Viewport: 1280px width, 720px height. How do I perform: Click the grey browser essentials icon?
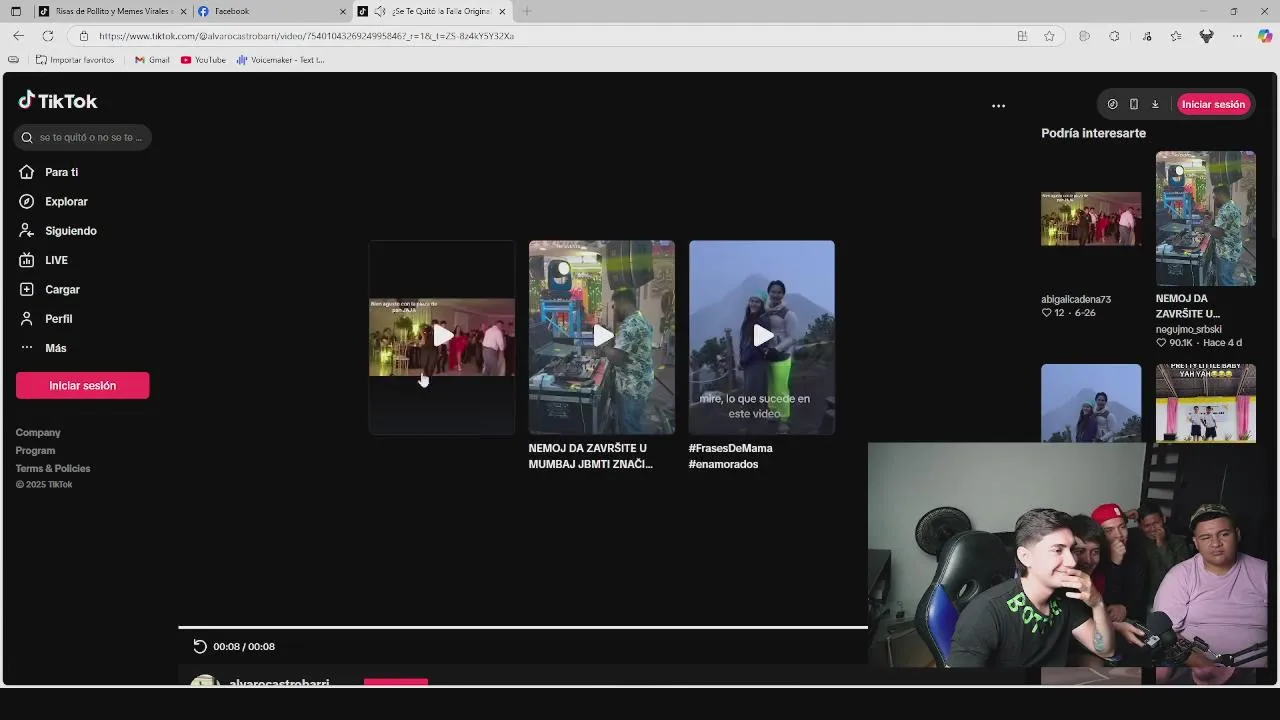(x=1084, y=36)
